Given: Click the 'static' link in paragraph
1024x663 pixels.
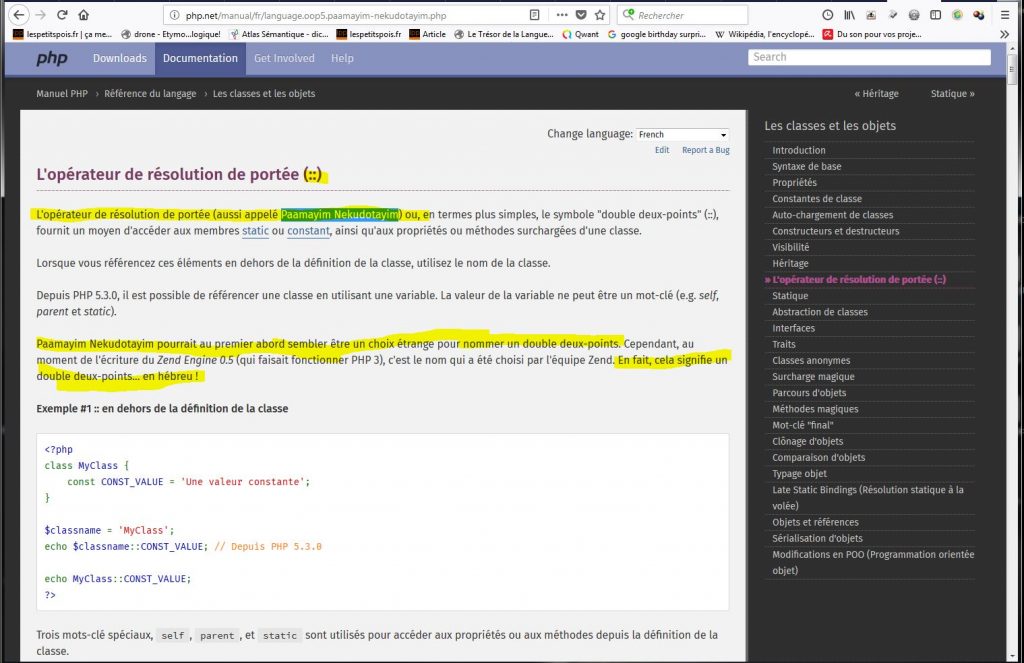Looking at the screenshot, I should 255,231.
